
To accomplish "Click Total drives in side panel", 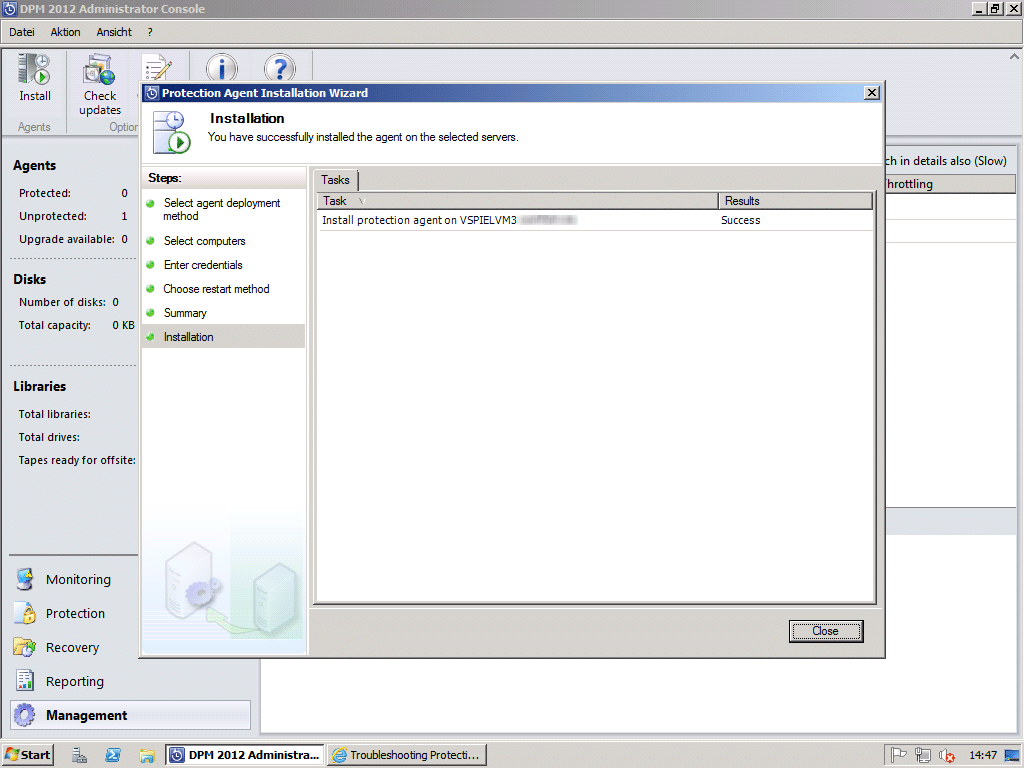I will 49,437.
